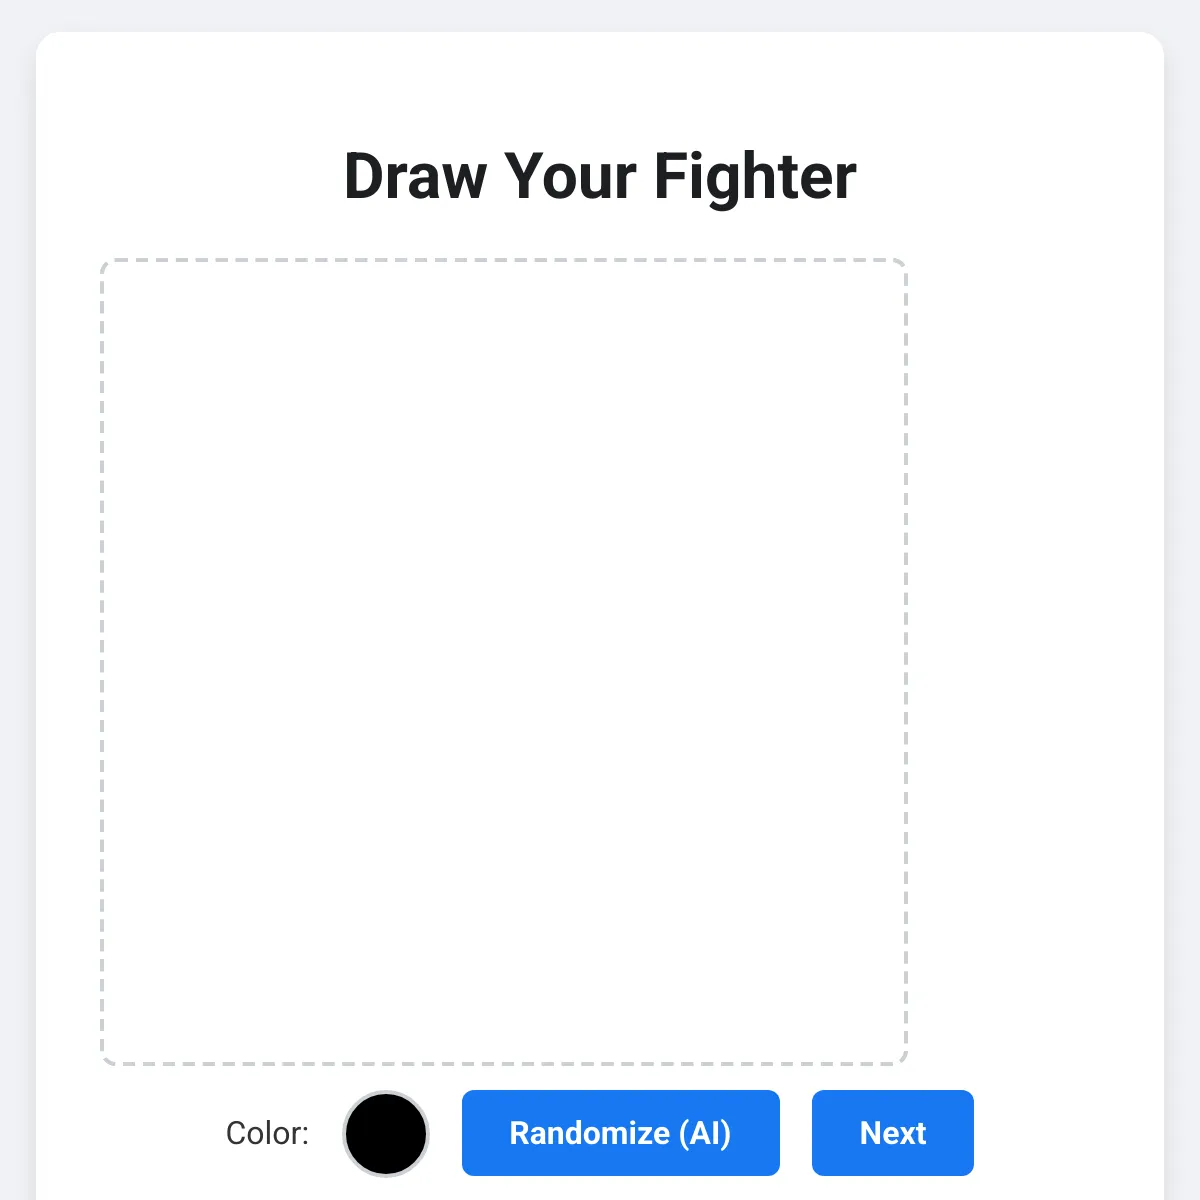Viewport: 1200px width, 1200px height.
Task: Click the Color: label
Action: click(x=268, y=1133)
